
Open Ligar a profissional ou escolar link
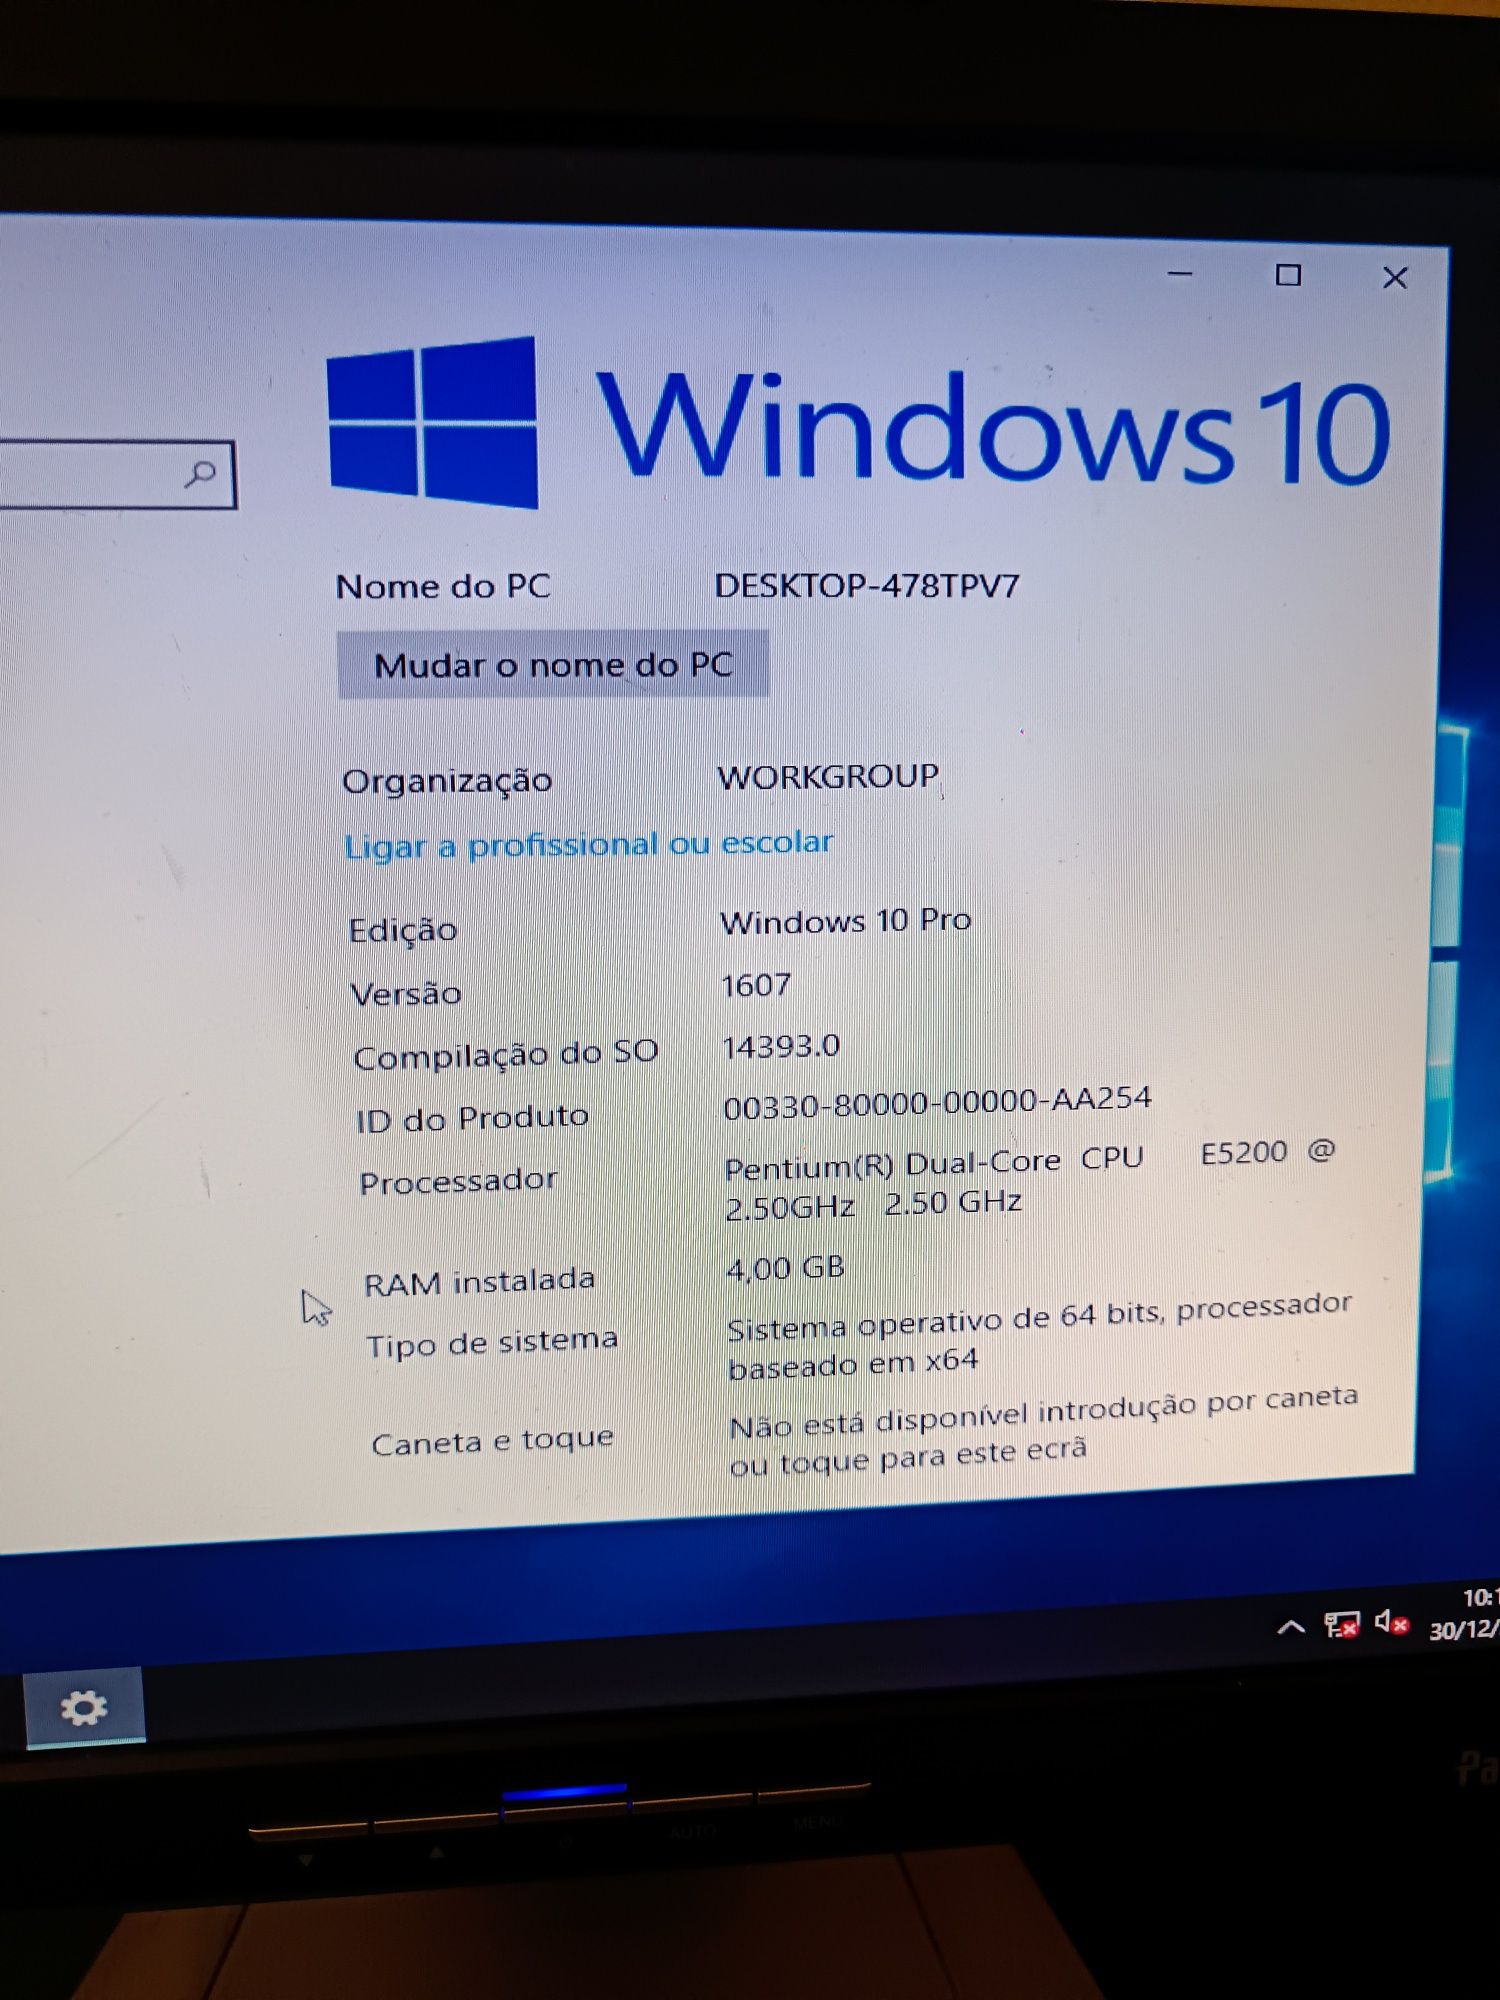click(588, 844)
